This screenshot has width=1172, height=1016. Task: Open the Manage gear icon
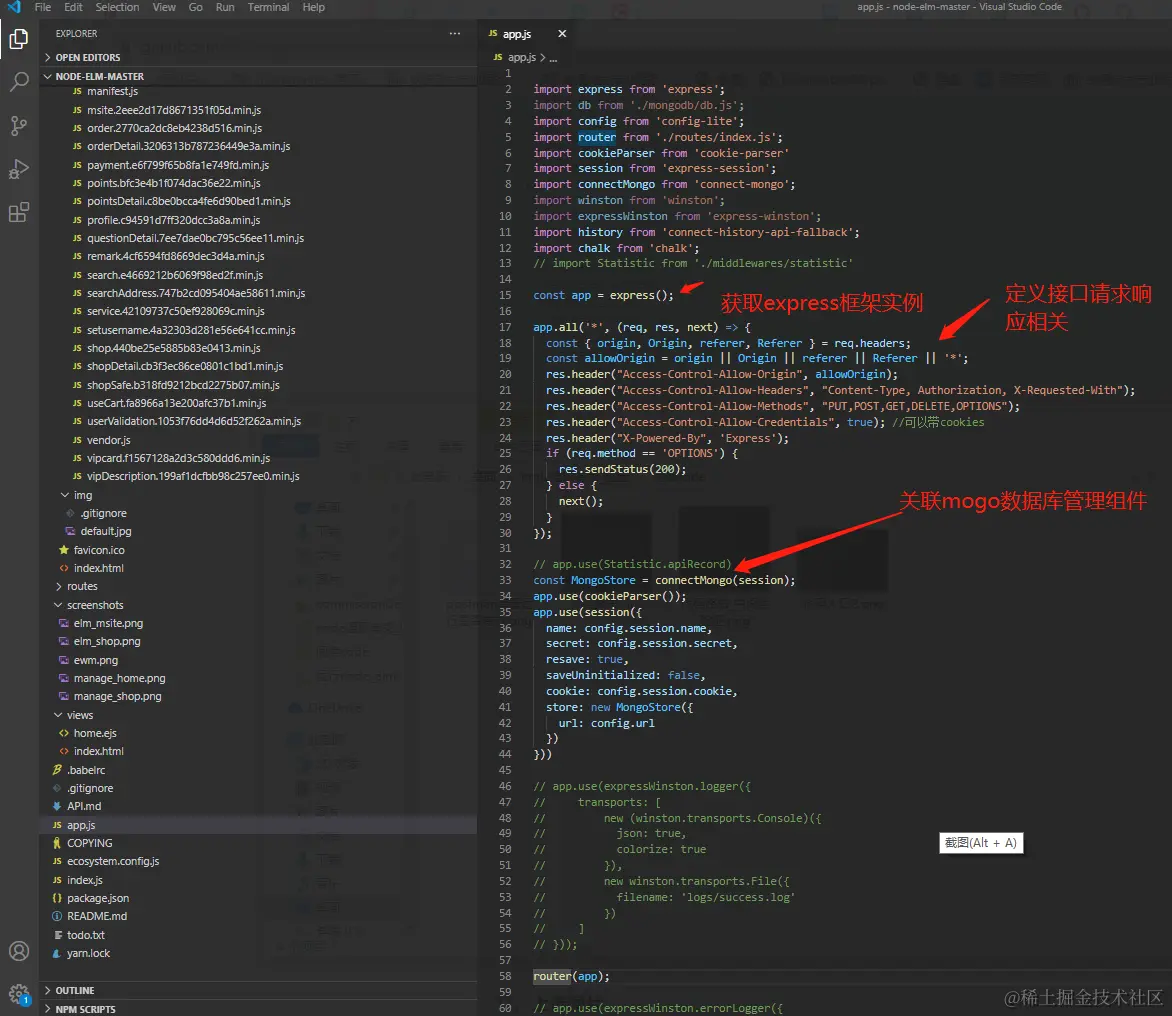[19, 994]
